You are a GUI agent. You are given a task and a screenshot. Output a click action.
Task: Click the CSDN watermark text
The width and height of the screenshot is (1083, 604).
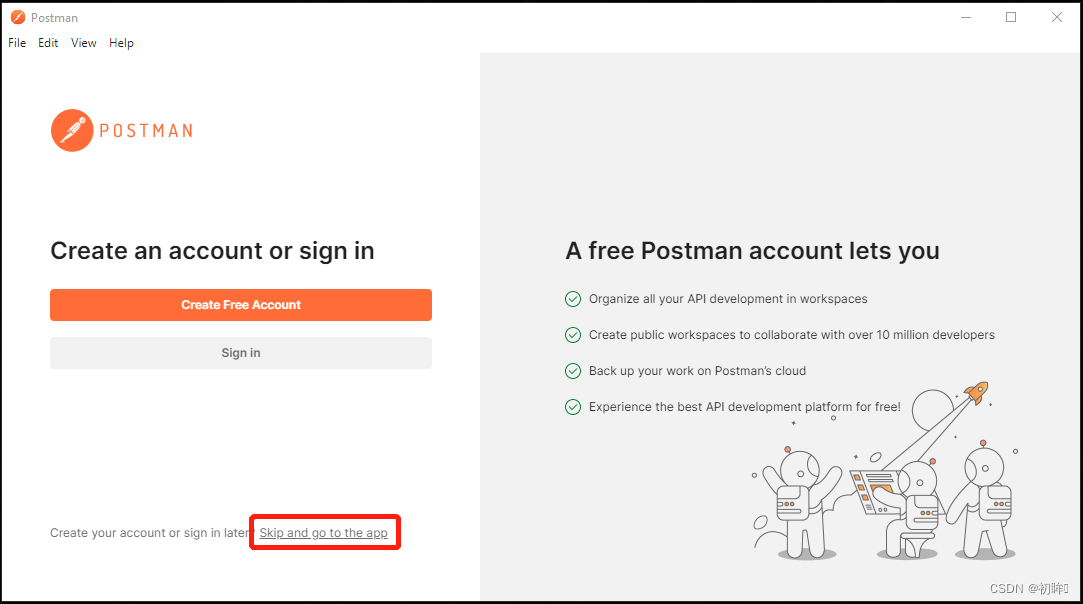[x=1028, y=588]
